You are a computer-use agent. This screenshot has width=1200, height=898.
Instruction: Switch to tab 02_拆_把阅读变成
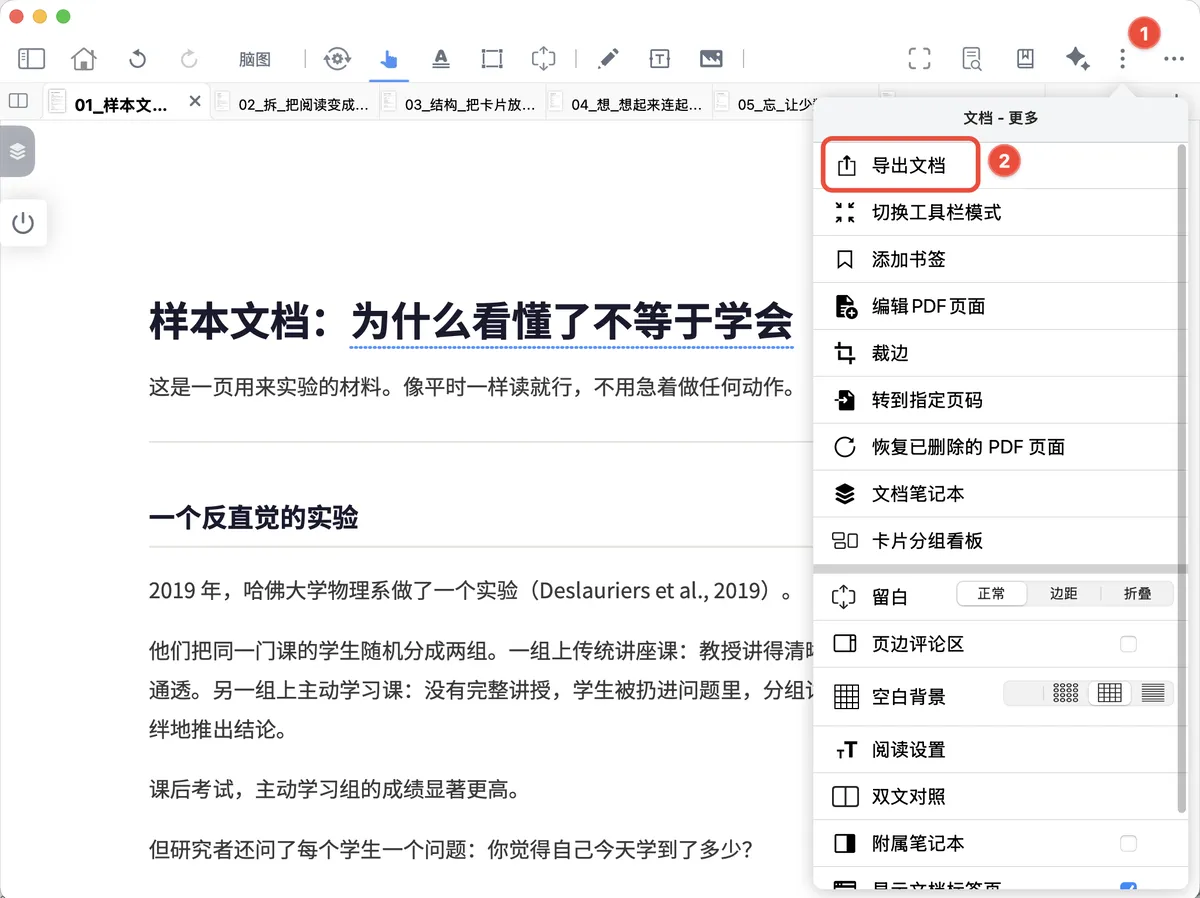296,104
